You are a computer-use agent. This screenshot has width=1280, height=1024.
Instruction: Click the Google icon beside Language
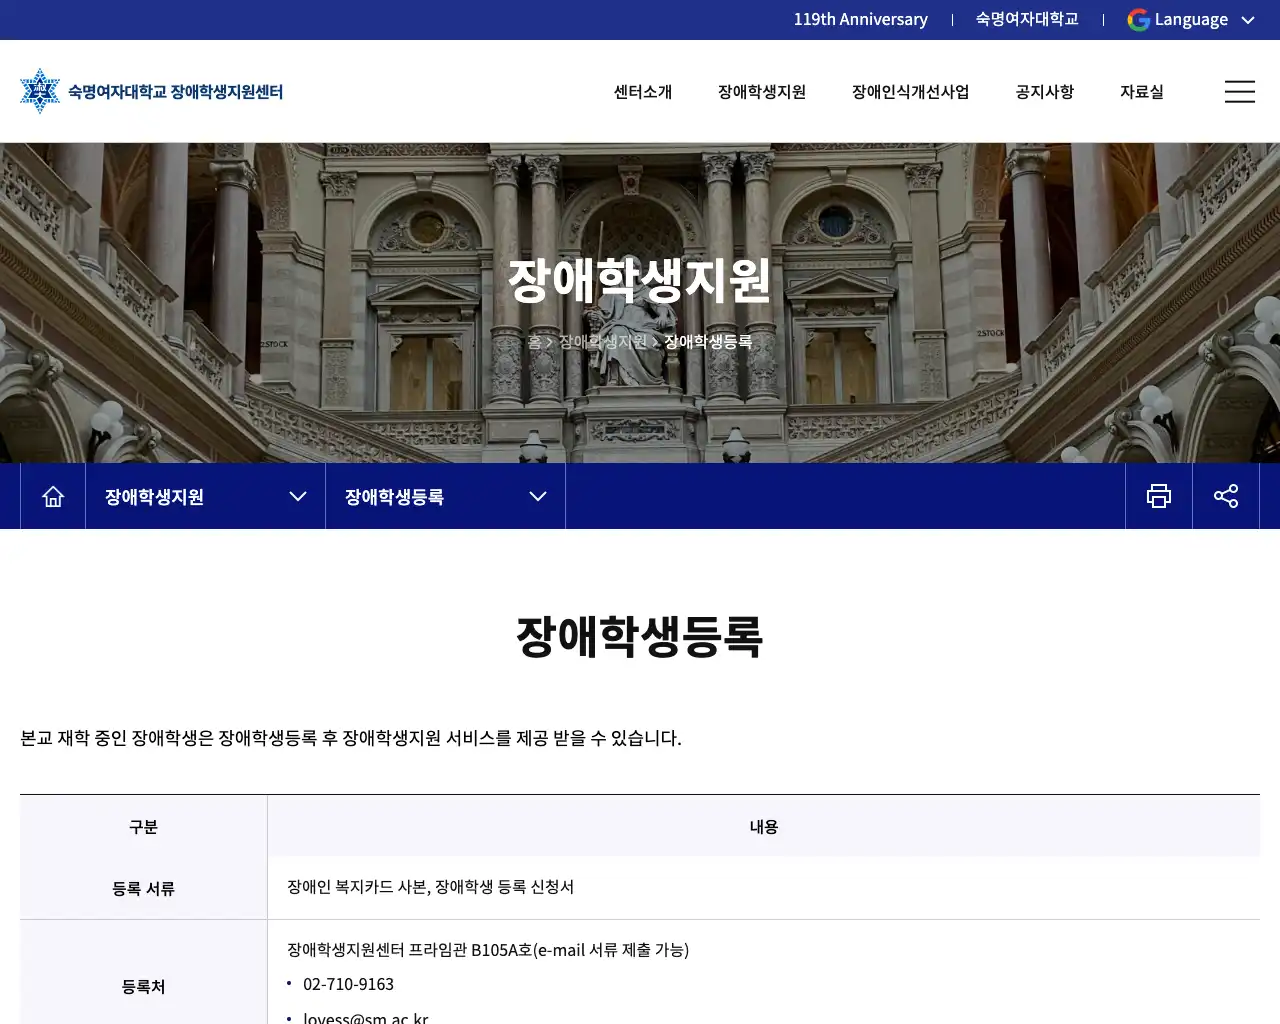[x=1138, y=20]
